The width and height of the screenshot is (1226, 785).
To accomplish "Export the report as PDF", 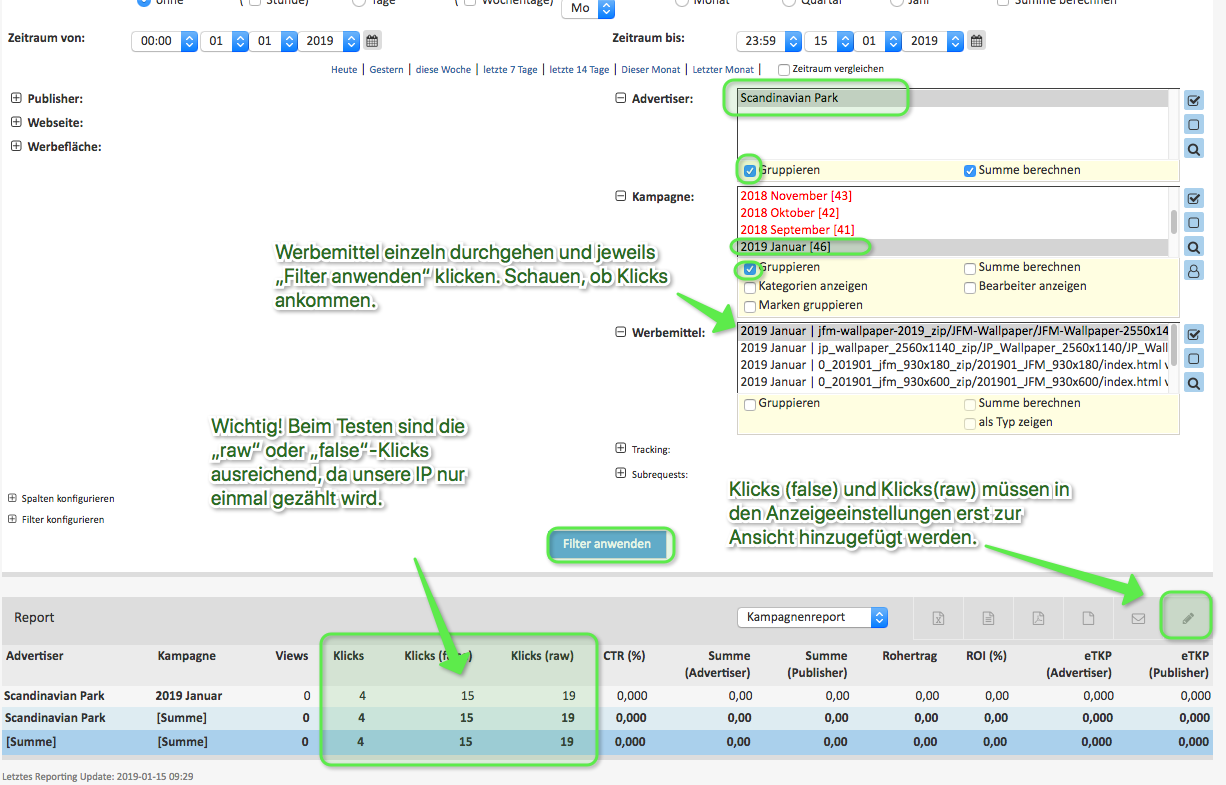I will (1038, 618).
